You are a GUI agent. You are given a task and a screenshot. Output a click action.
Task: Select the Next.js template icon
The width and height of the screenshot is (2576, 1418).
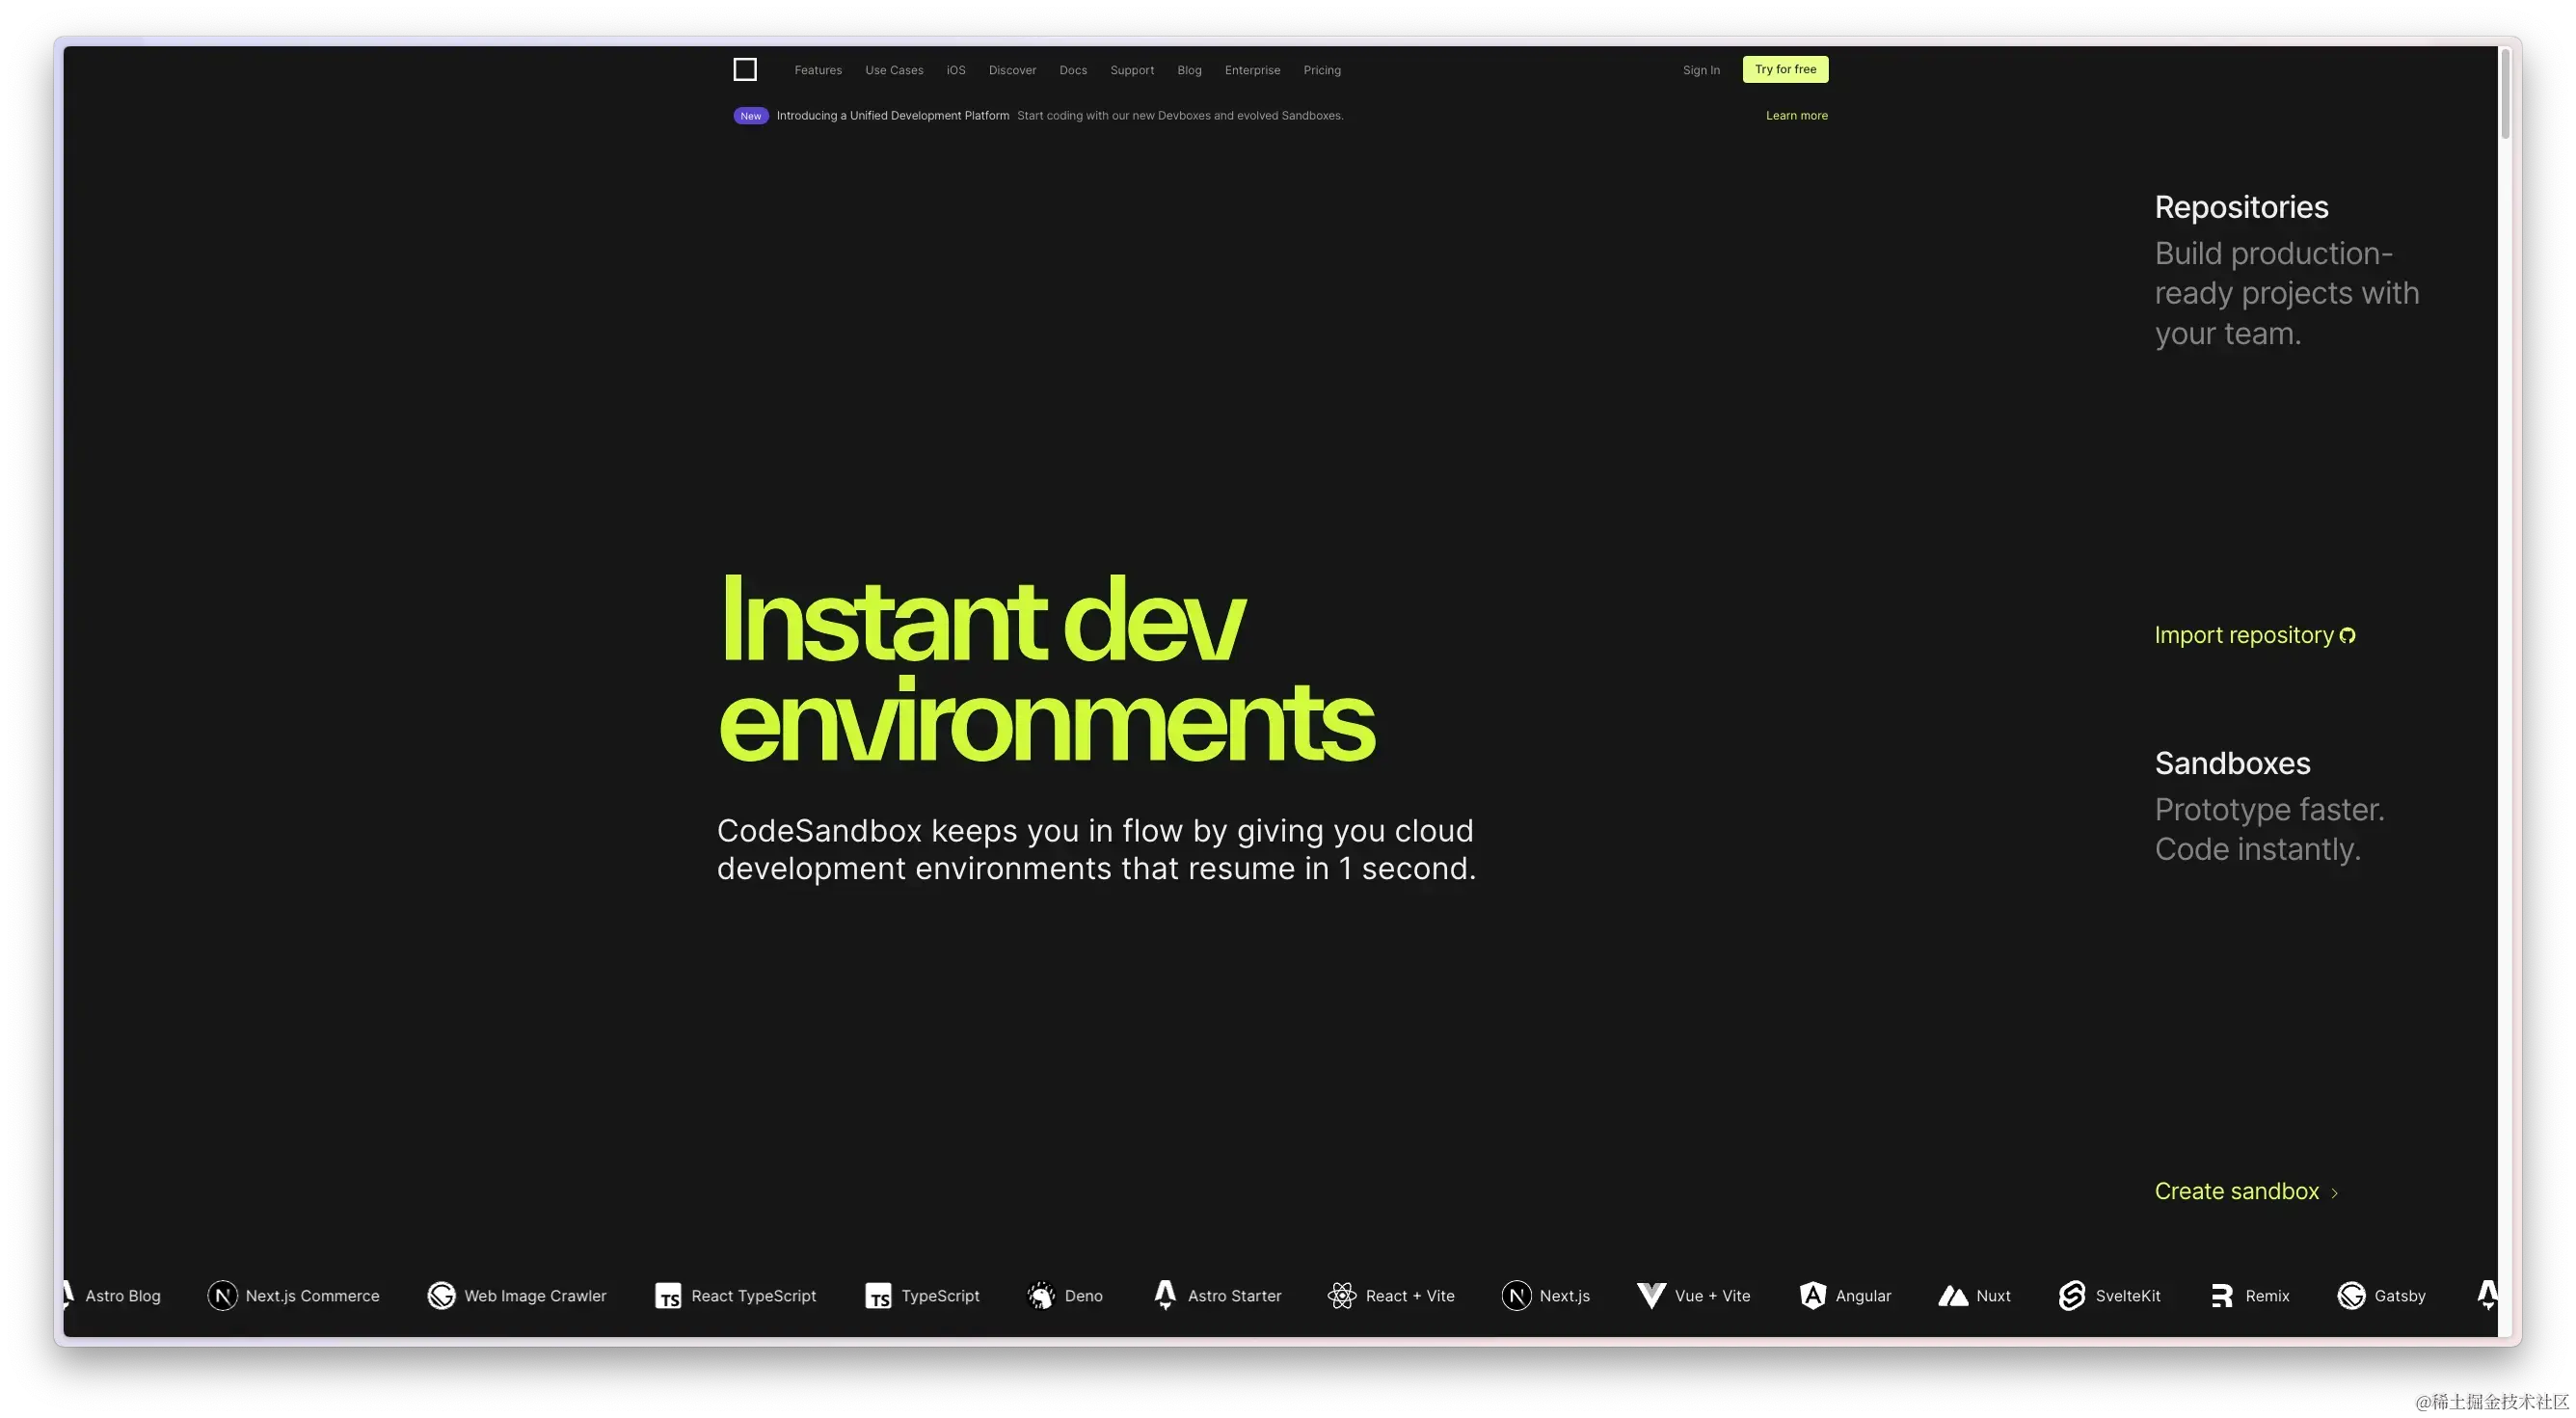pyautogui.click(x=1516, y=1295)
